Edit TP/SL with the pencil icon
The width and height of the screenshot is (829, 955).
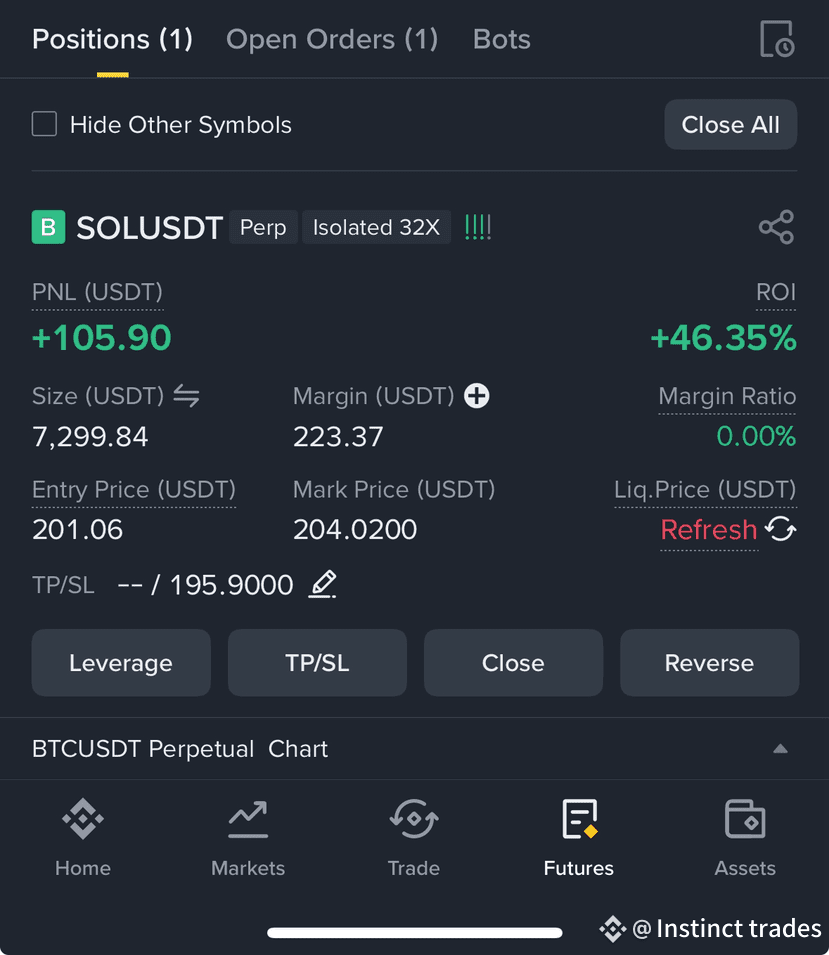click(323, 585)
